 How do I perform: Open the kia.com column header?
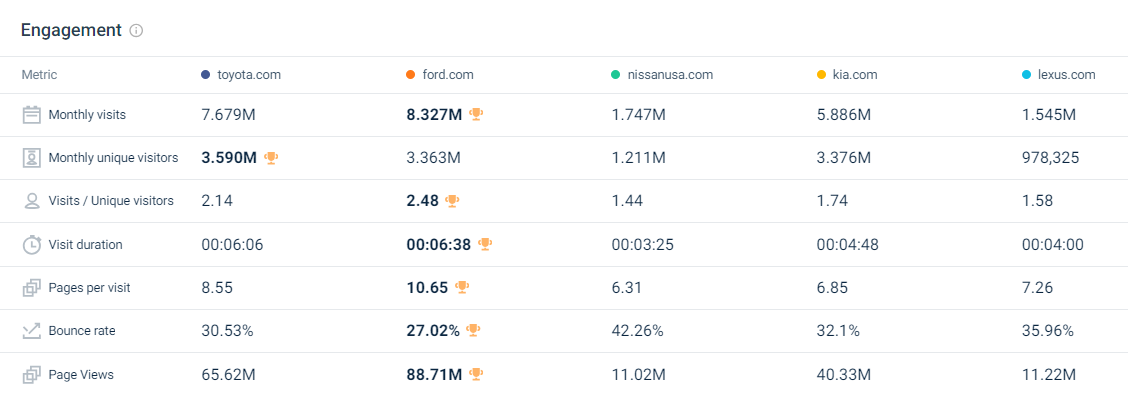(x=855, y=75)
